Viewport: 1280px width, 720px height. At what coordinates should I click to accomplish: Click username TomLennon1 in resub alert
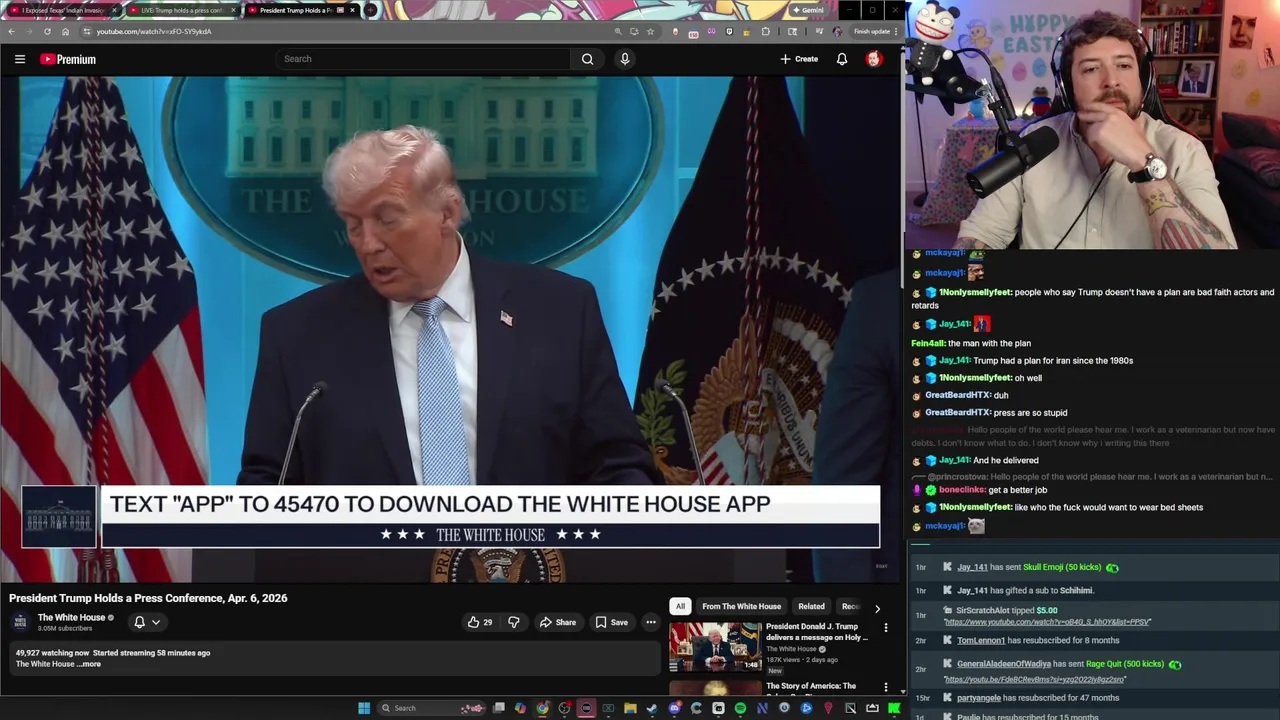(x=981, y=640)
